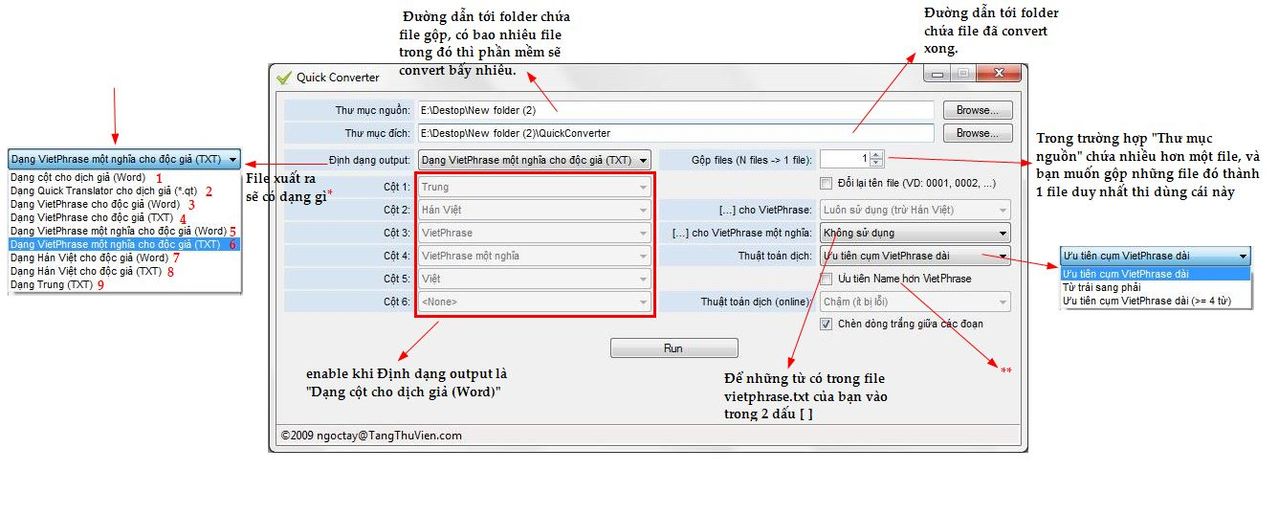The width and height of the screenshot is (1279, 515).
Task: Open the "[...] cho VietPhrase một nghĩa" dropdown
Action: click(x=913, y=233)
